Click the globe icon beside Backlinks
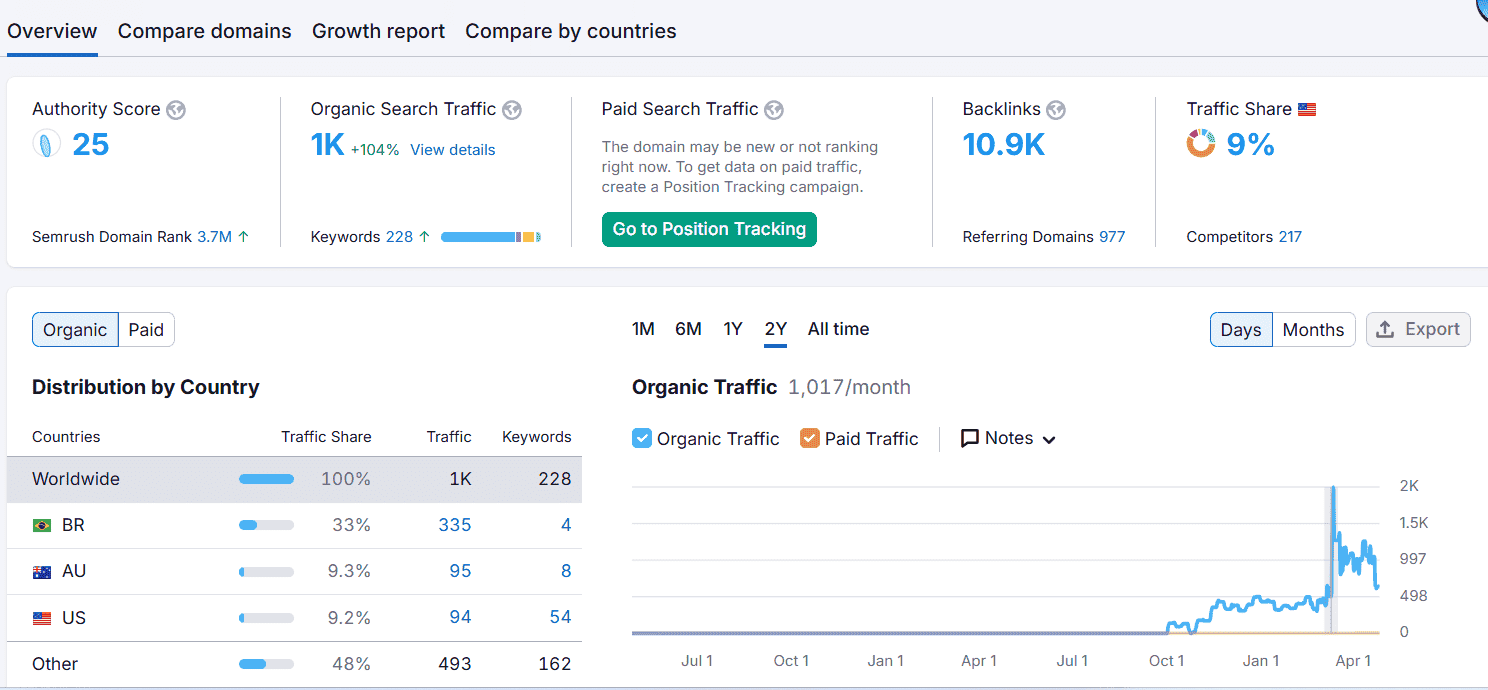This screenshot has height=690, width=1488. tap(1056, 110)
